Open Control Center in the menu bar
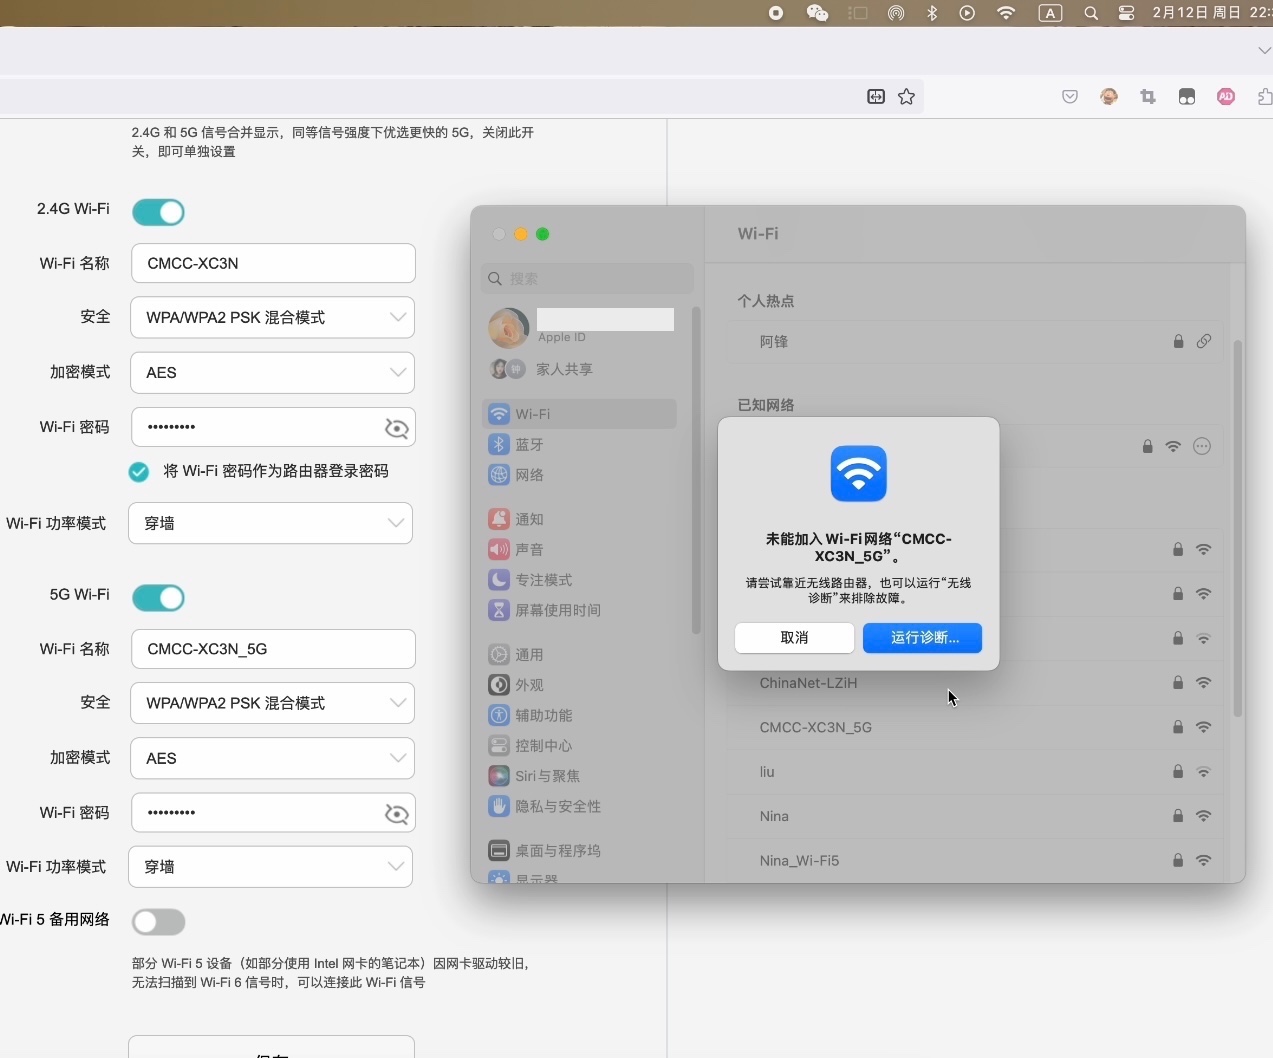 pos(1127,13)
